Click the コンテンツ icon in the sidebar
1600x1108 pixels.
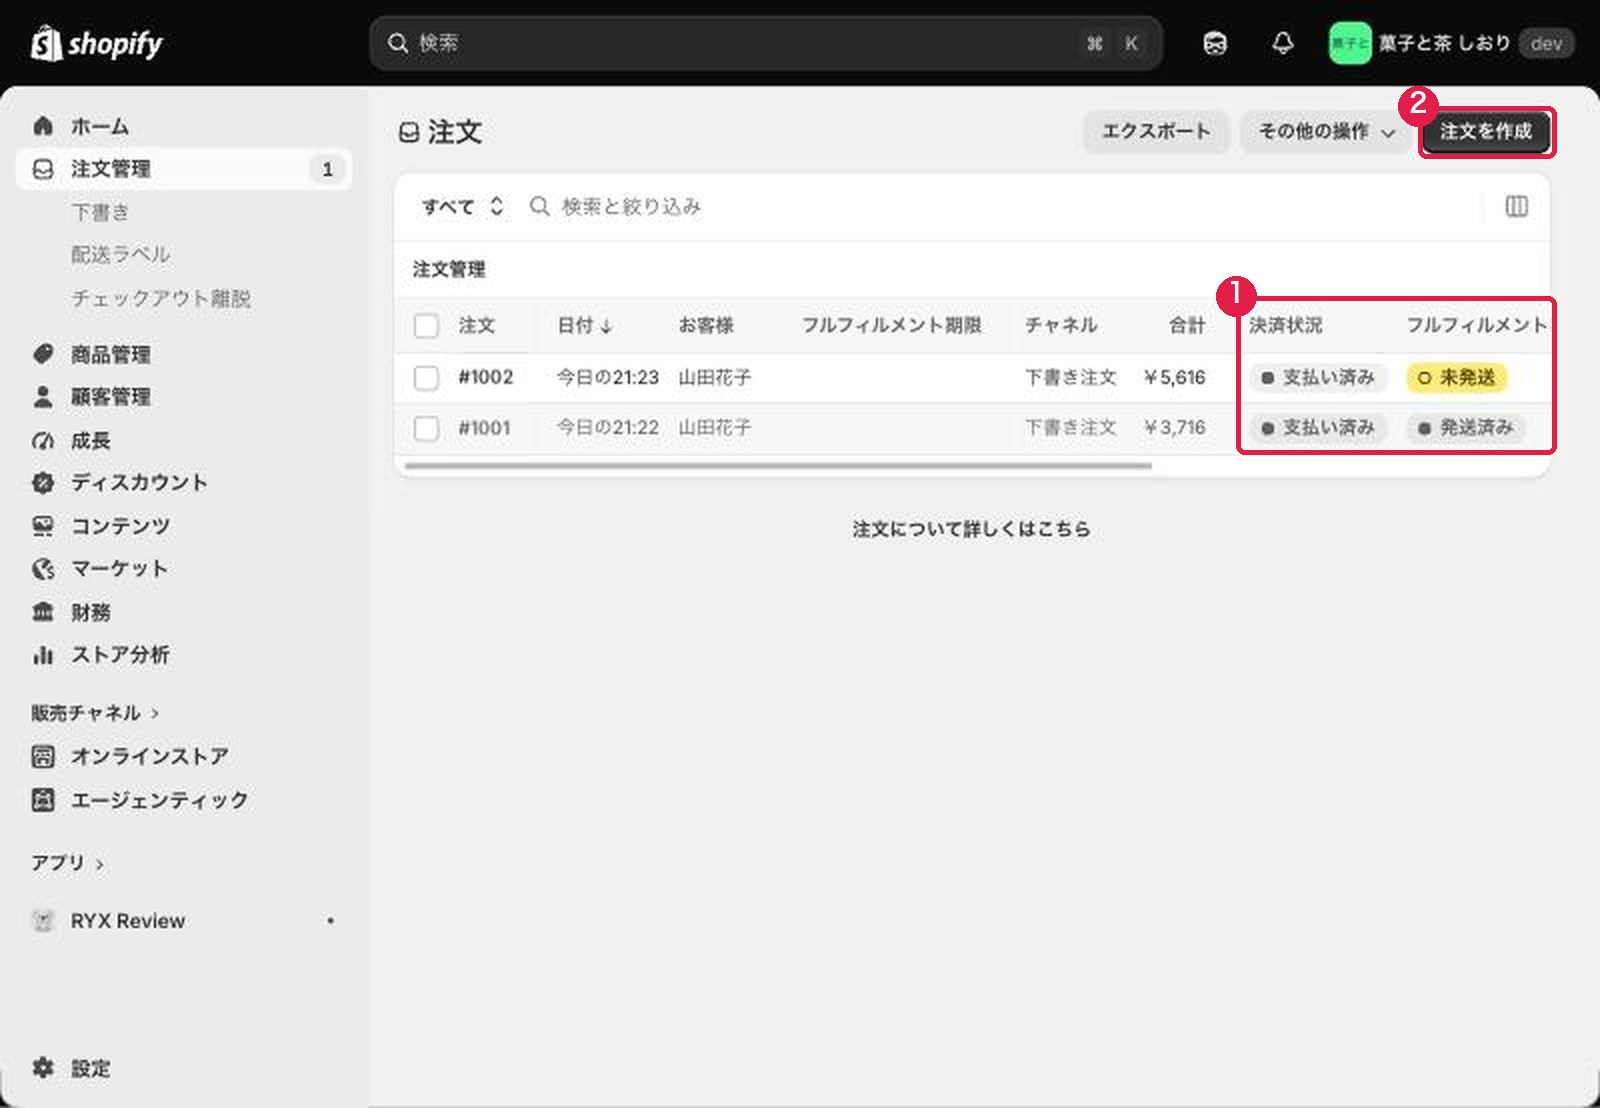[43, 526]
